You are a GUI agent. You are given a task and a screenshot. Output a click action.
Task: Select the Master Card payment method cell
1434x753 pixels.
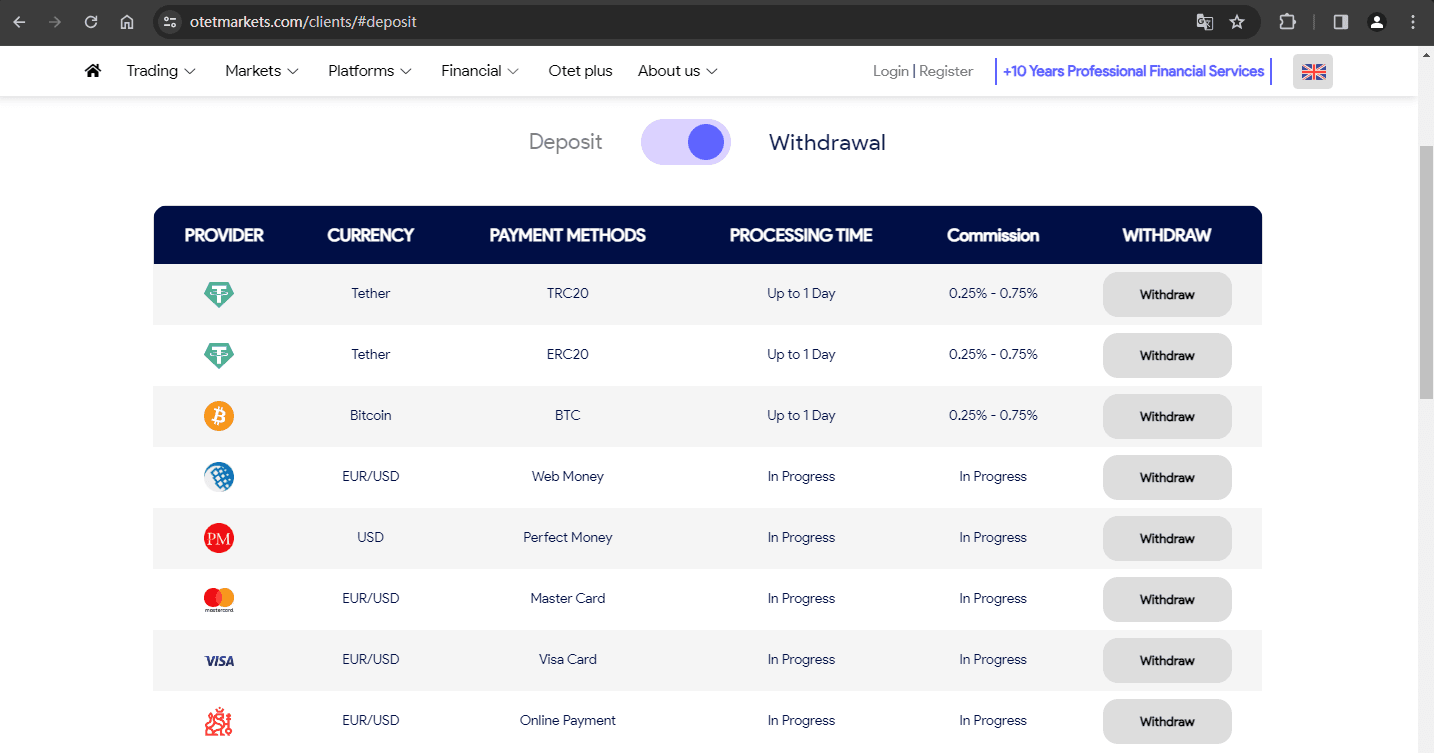567,599
